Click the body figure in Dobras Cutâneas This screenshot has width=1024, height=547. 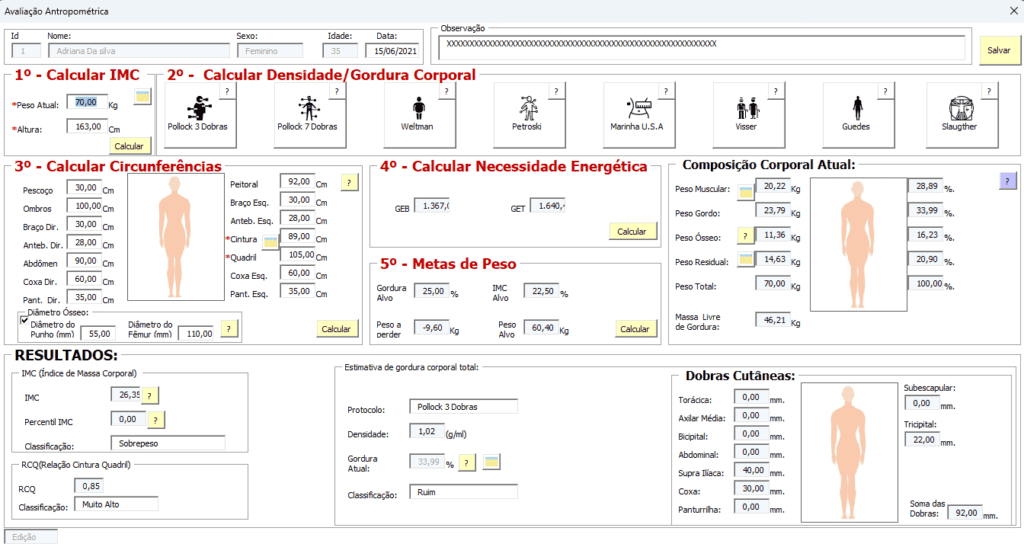point(850,452)
